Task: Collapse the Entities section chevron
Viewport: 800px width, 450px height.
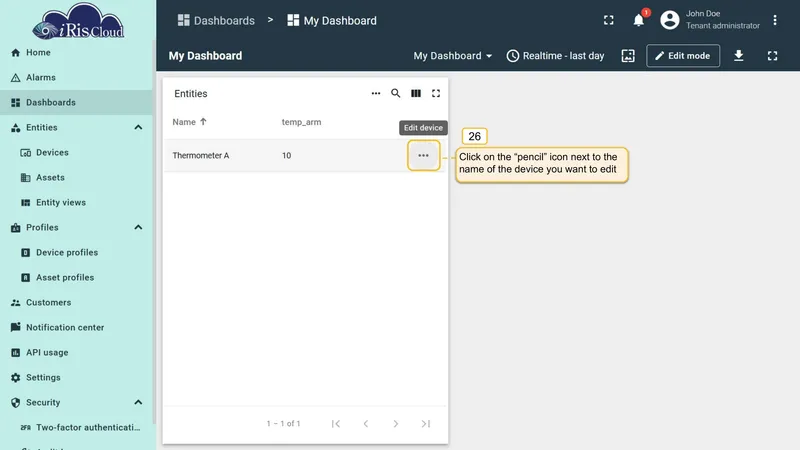Action: [138, 128]
